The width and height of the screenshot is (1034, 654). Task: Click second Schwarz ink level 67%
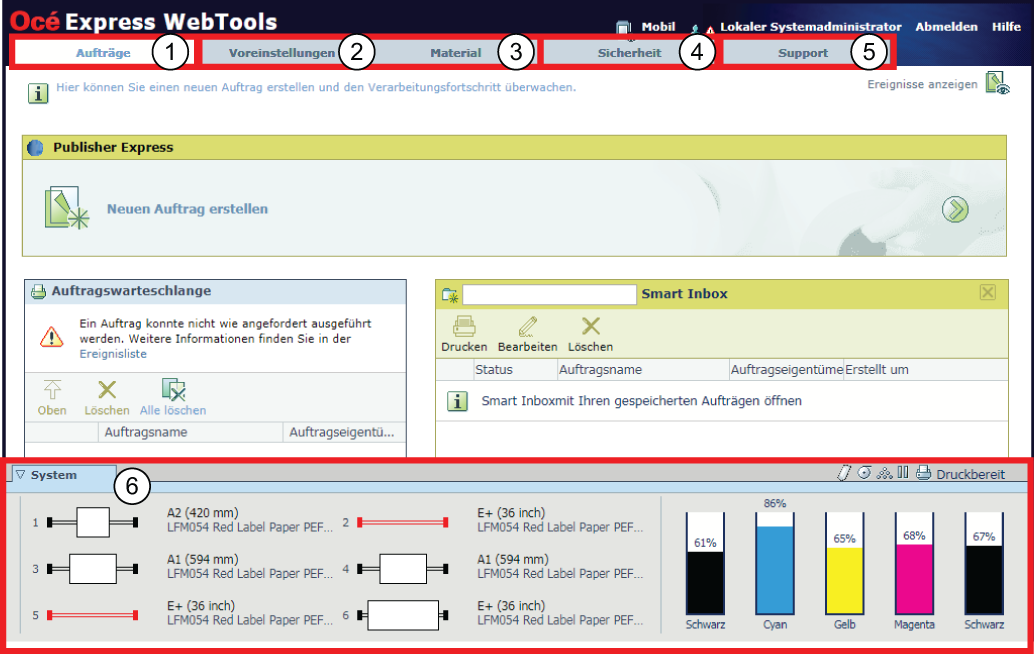click(x=984, y=564)
